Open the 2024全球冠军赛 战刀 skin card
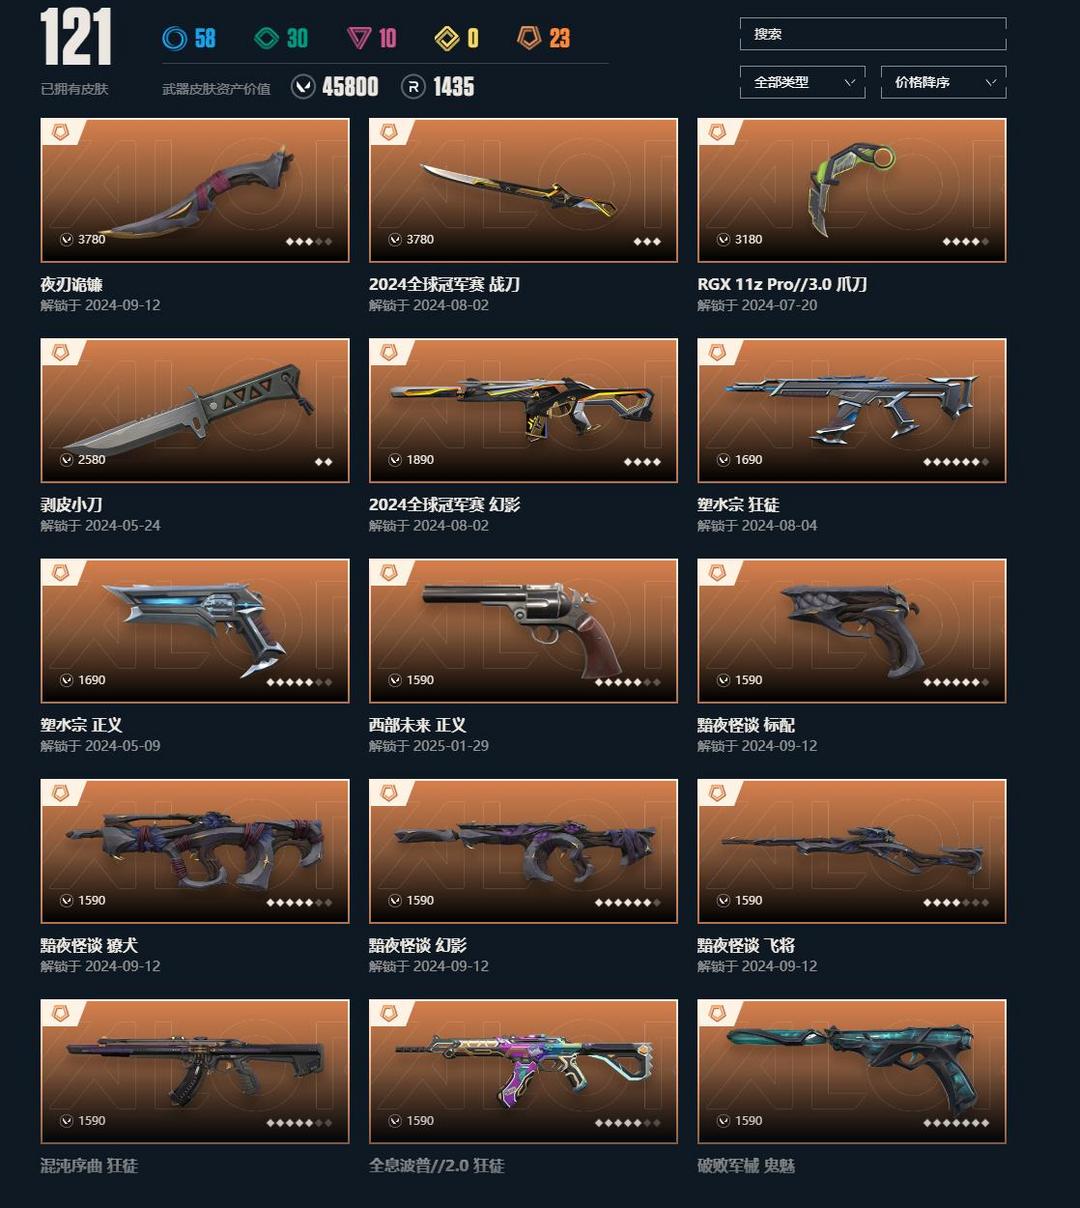Image resolution: width=1080 pixels, height=1208 pixels. [523, 190]
